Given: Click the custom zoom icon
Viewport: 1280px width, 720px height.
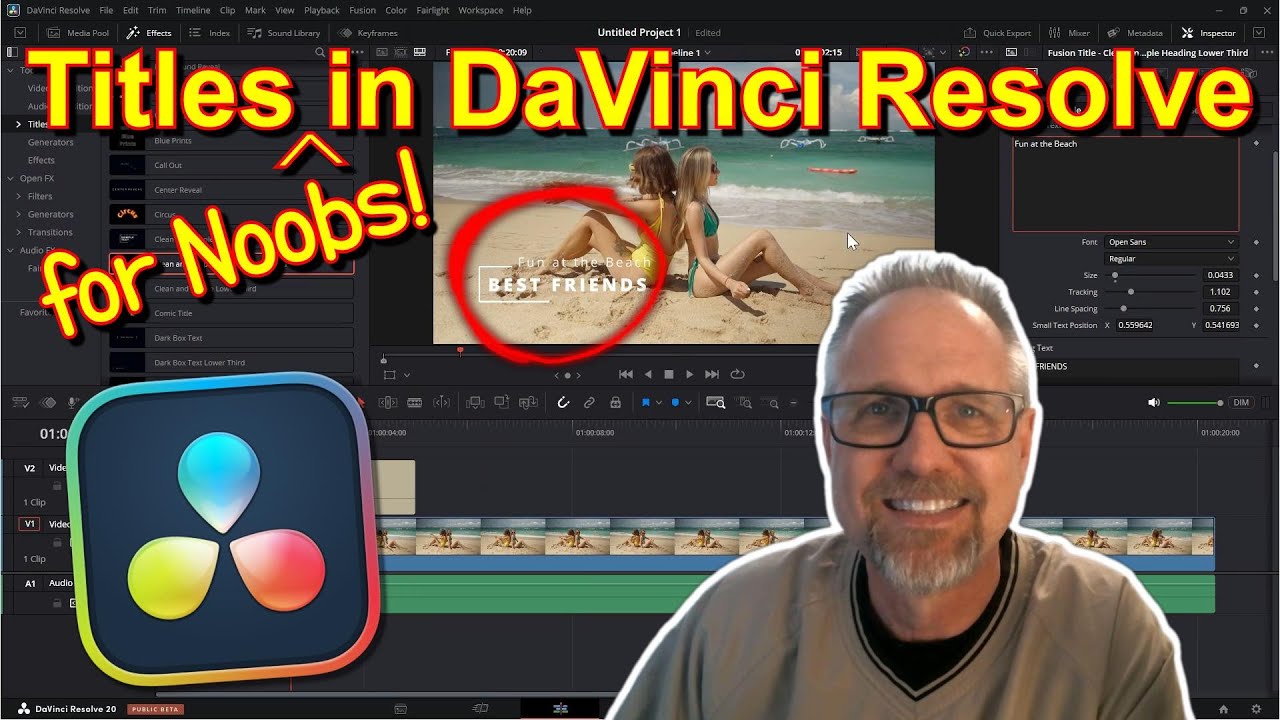Looking at the screenshot, I should [771, 403].
